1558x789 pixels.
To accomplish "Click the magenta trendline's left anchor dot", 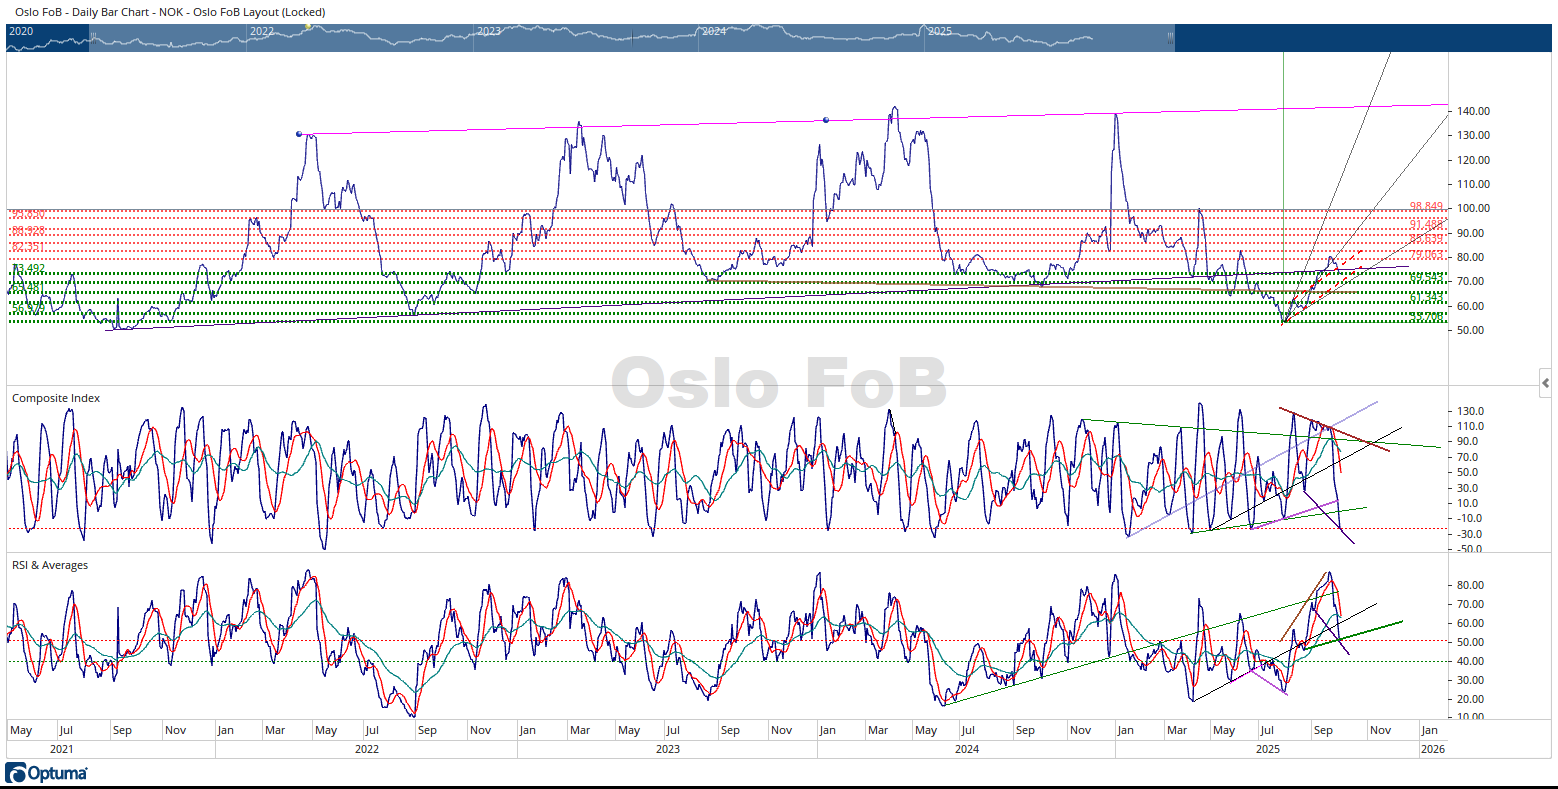I will (x=299, y=134).
